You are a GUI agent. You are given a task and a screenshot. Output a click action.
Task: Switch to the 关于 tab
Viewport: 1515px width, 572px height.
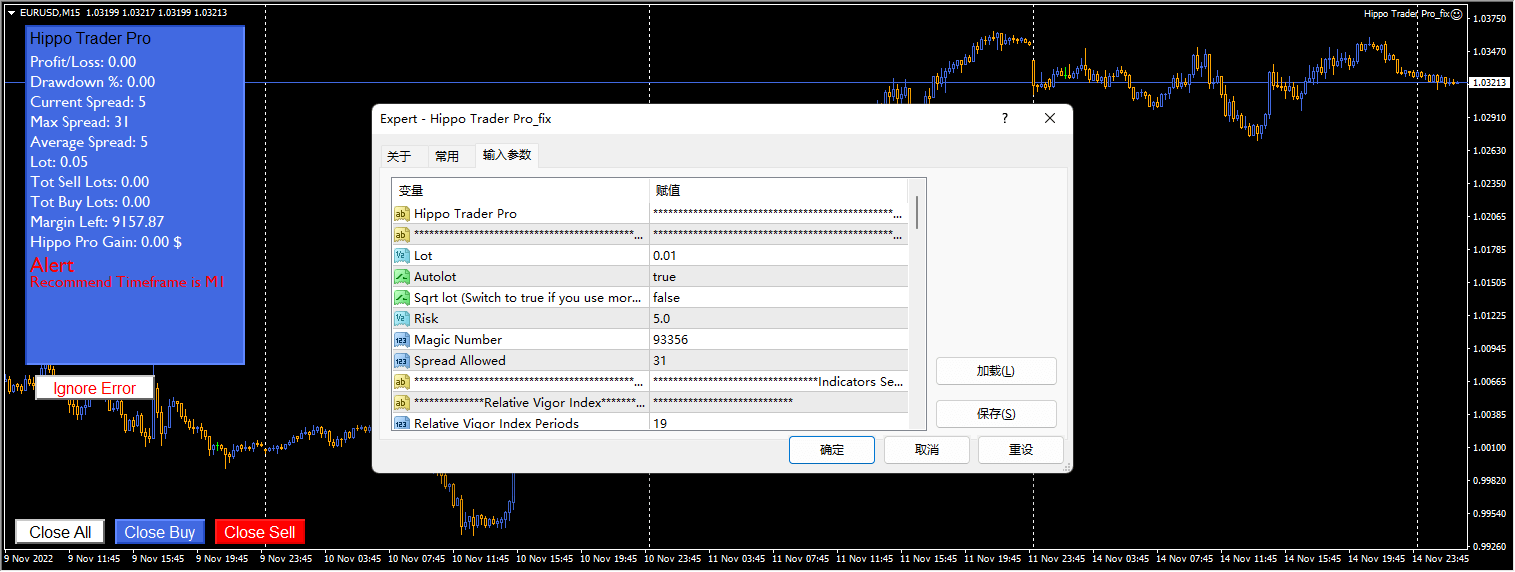(399, 156)
